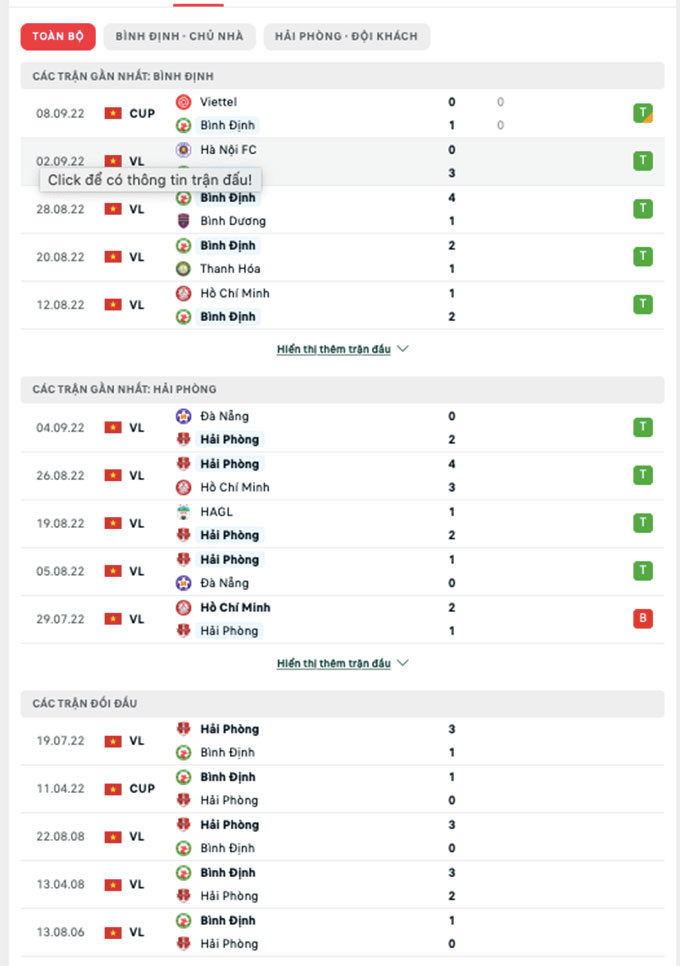680x966 pixels.
Task: Open 'Hiển thị thêm trận đấu' link under Hải Phòng
Action: (x=333, y=663)
